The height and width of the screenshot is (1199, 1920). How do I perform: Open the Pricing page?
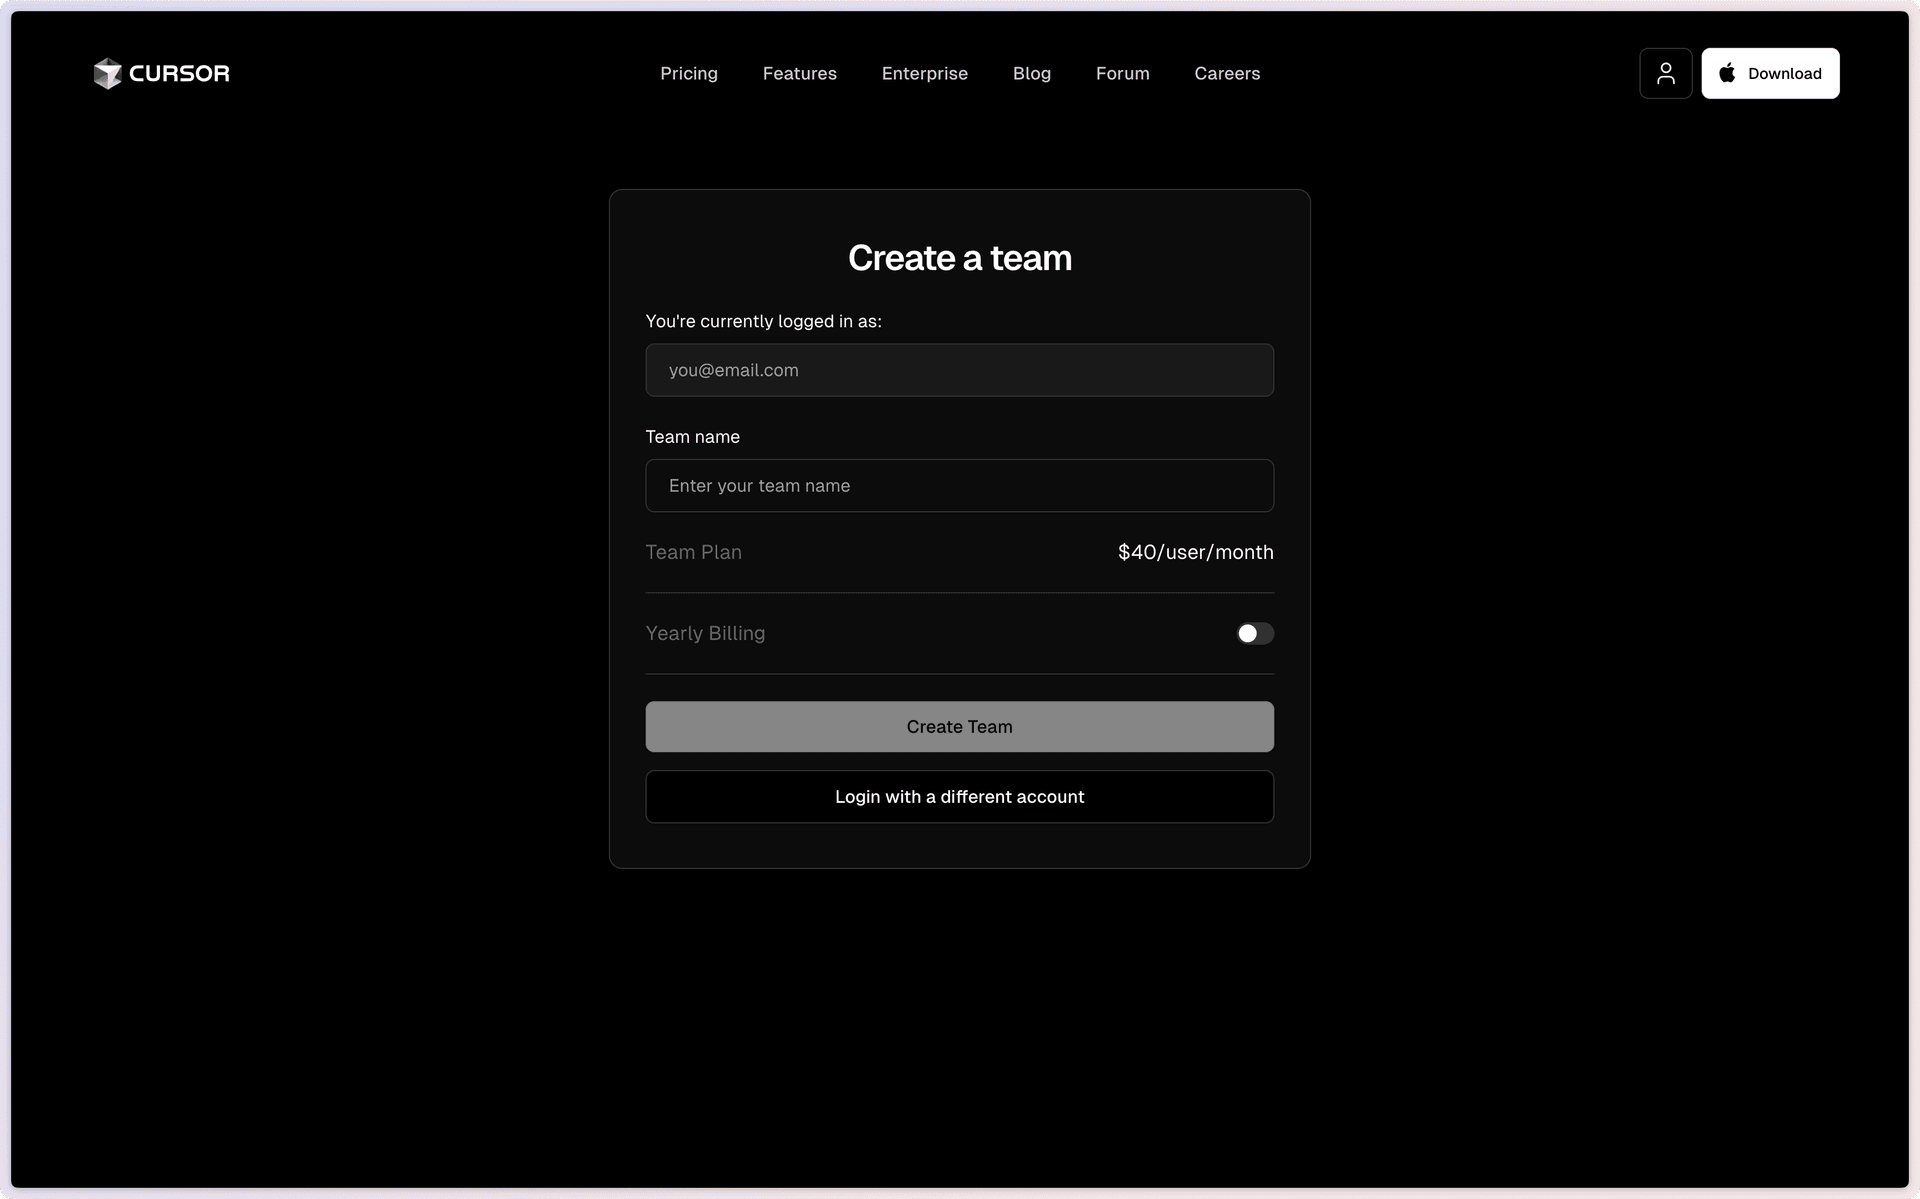coord(688,73)
